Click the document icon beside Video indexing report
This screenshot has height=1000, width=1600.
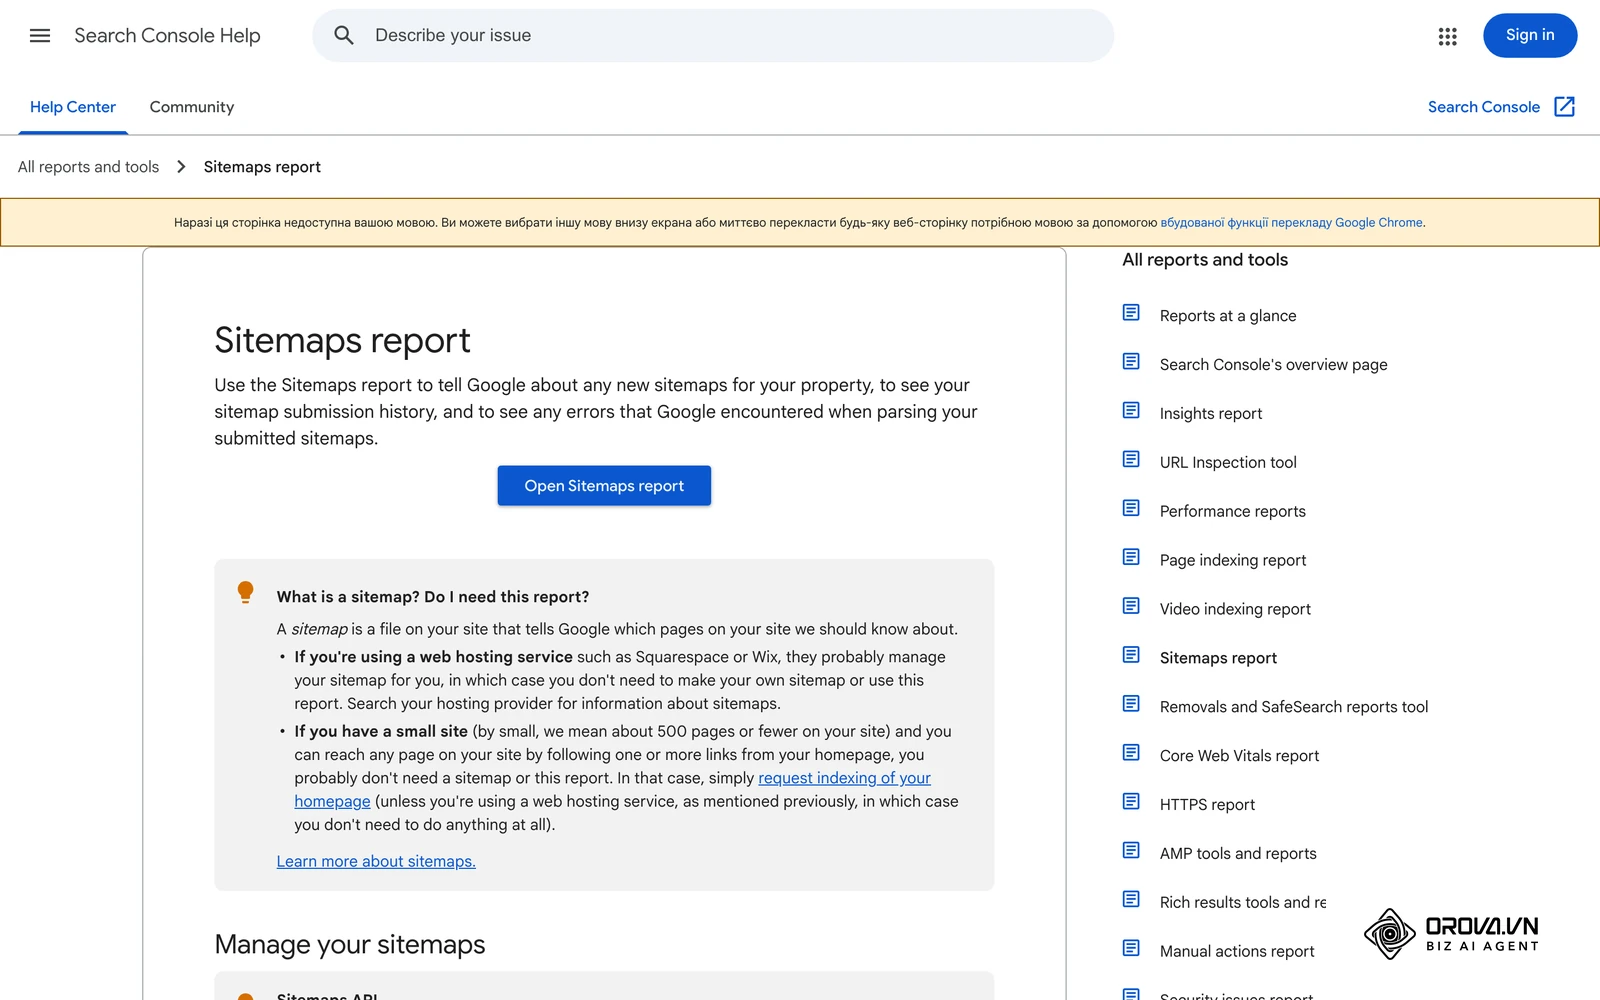[x=1131, y=607]
